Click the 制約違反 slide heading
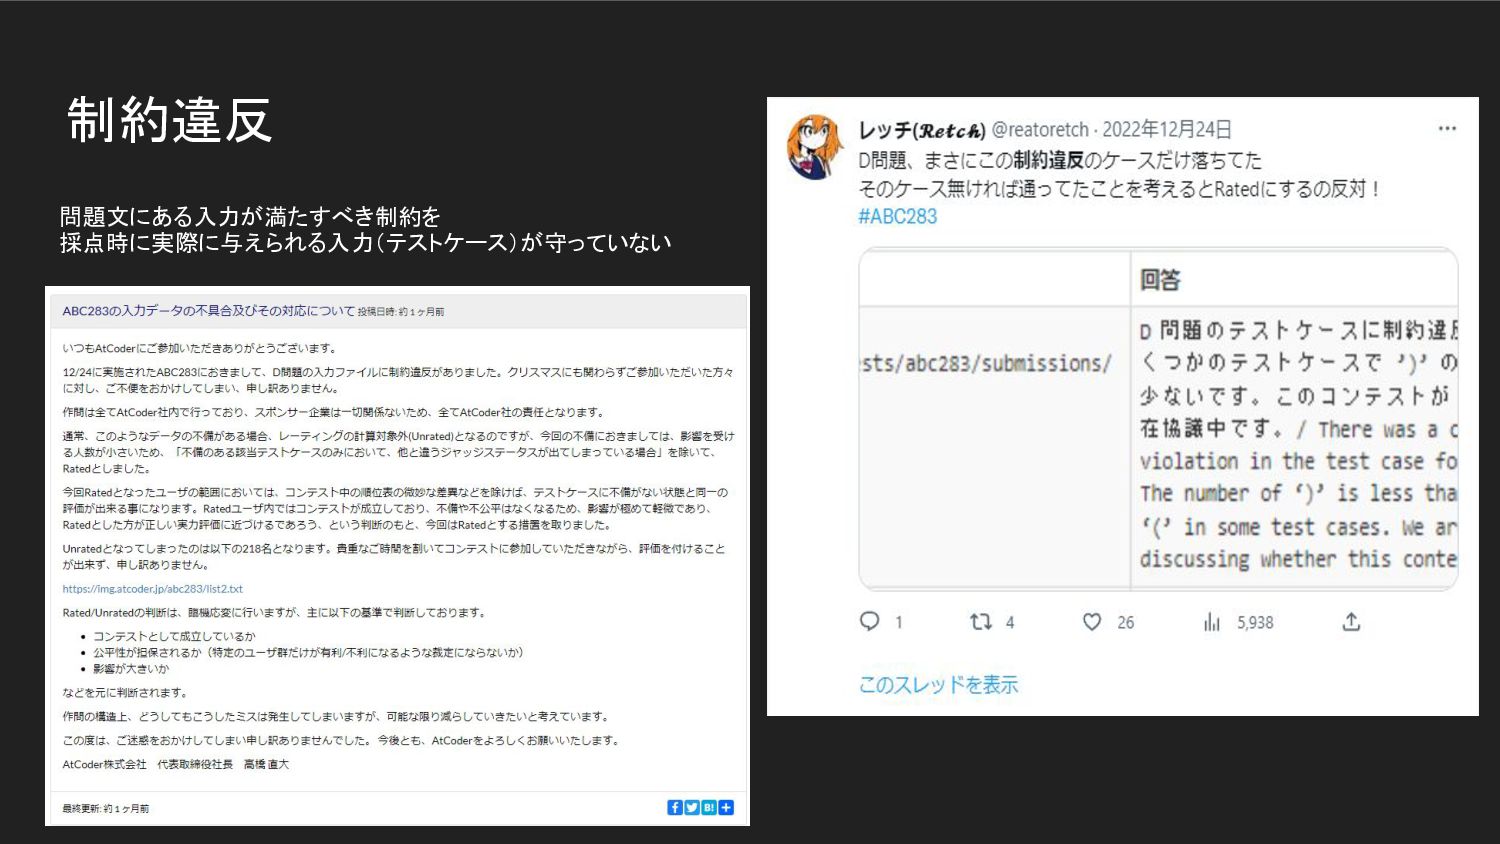1500x844 pixels. 169,121
